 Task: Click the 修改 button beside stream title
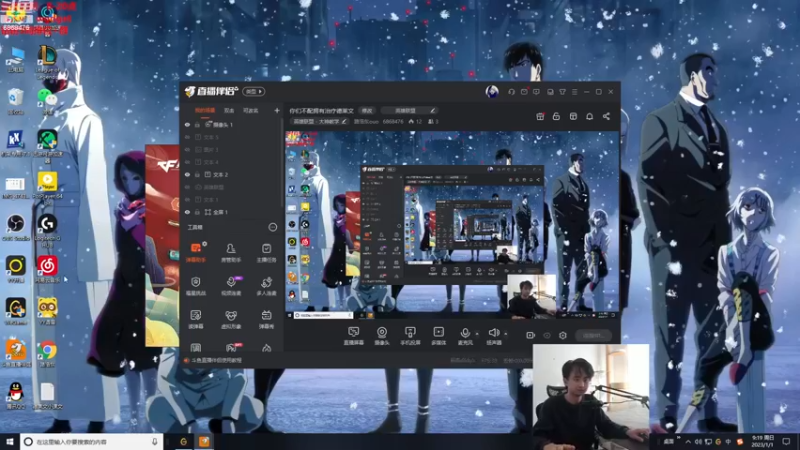(367, 110)
